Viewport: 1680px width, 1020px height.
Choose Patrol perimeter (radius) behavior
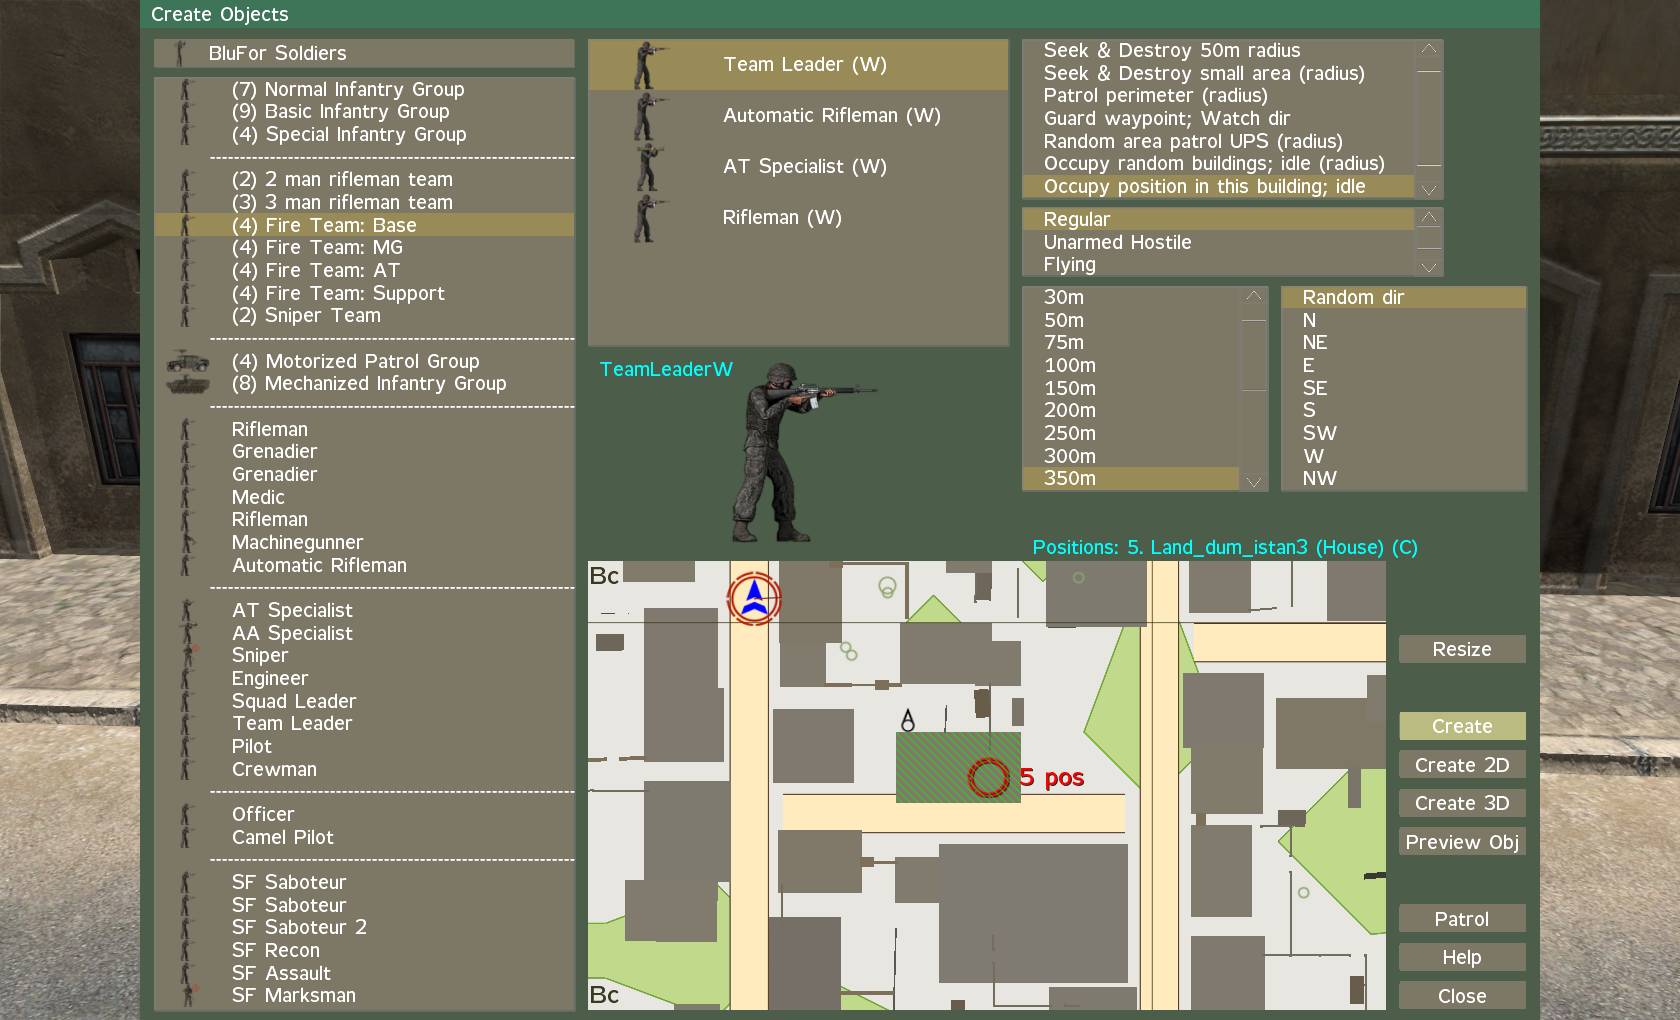pyautogui.click(x=1218, y=95)
